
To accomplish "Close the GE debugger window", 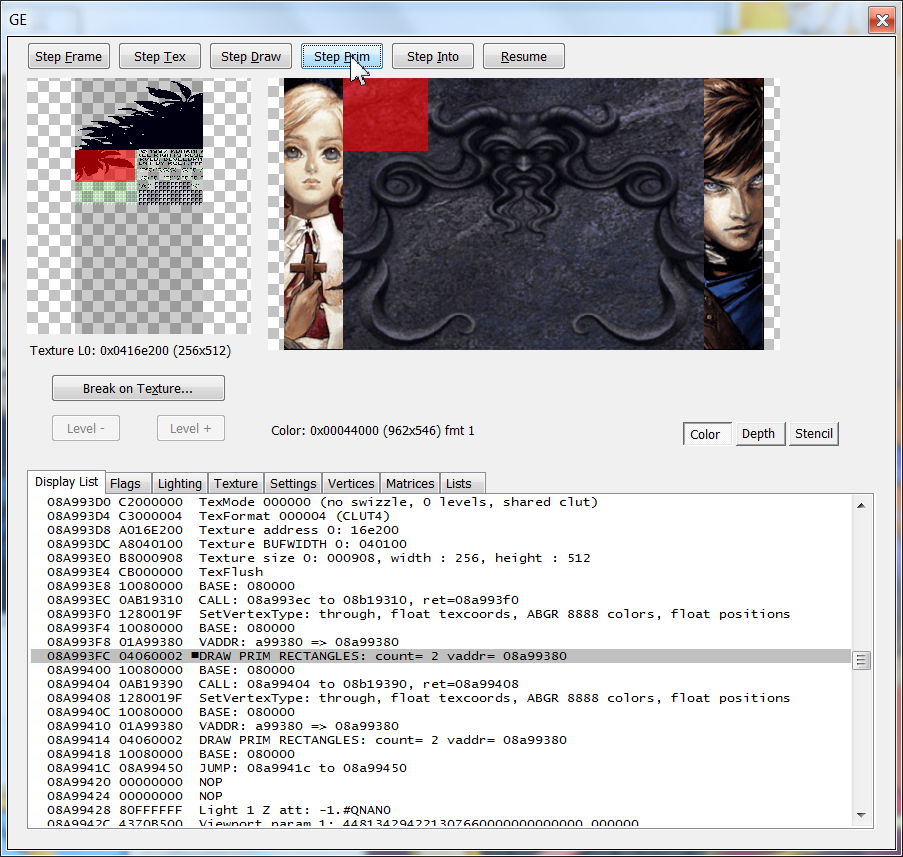I will tap(880, 19).
